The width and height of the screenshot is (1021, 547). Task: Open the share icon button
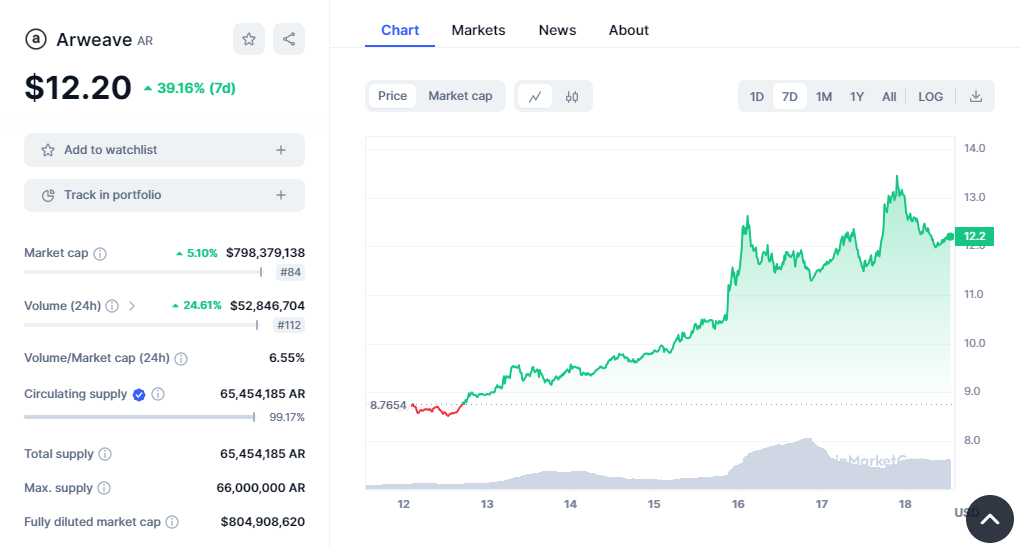tap(288, 39)
